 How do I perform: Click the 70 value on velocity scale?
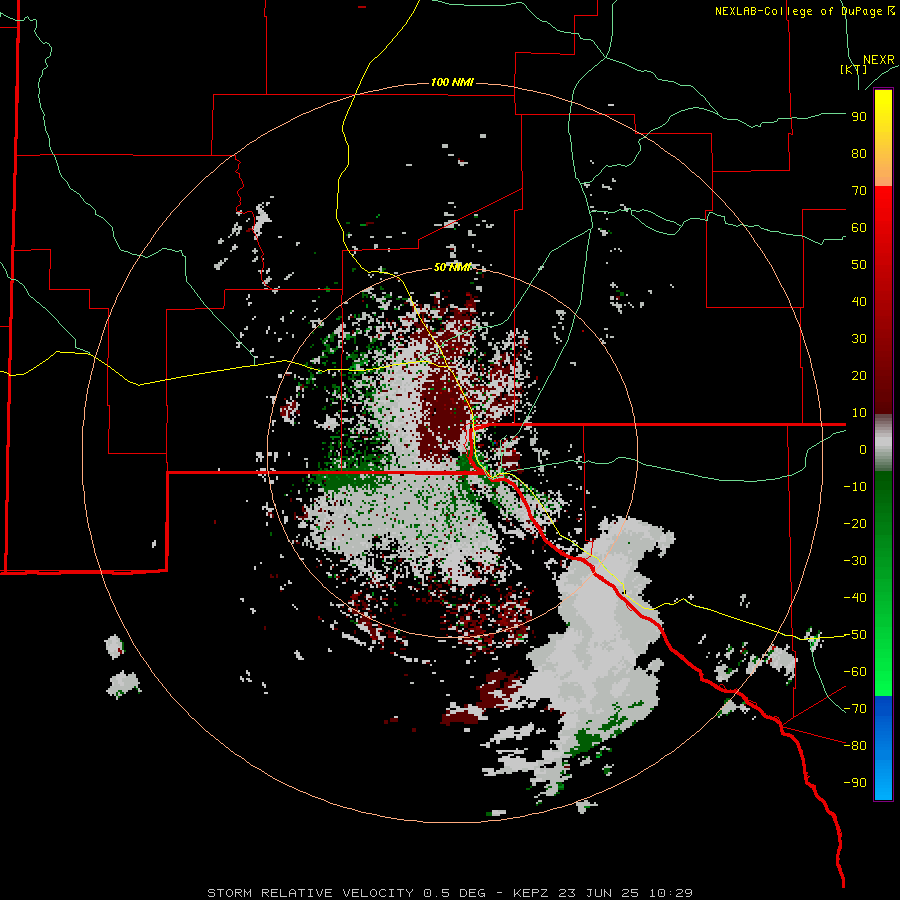point(859,191)
